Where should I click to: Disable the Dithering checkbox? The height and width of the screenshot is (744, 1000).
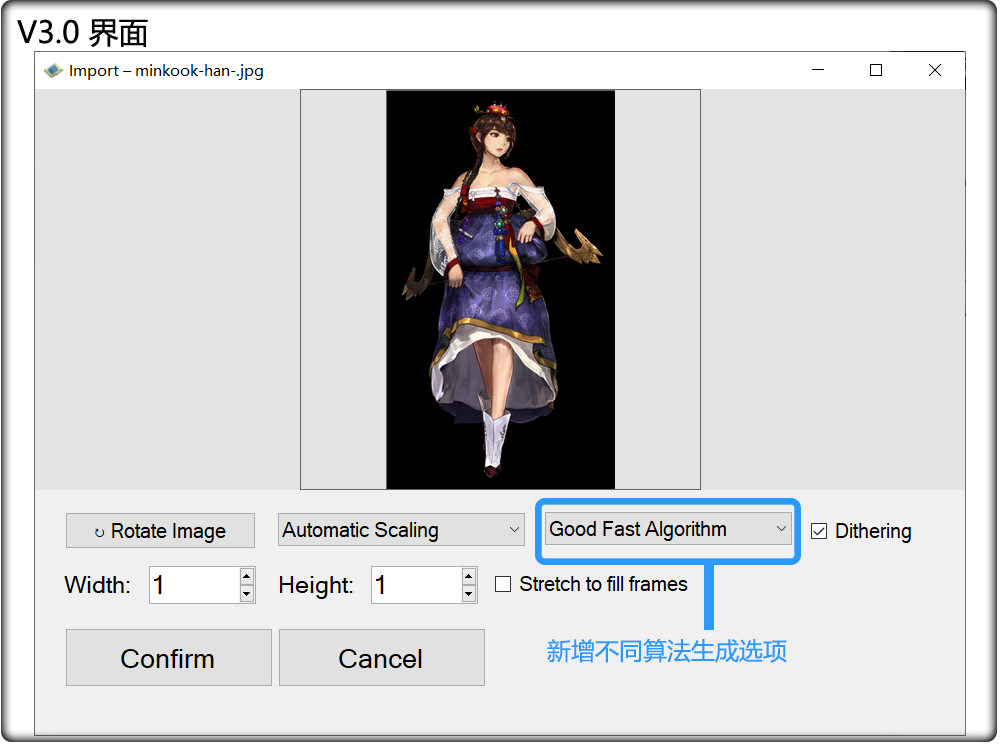[819, 532]
